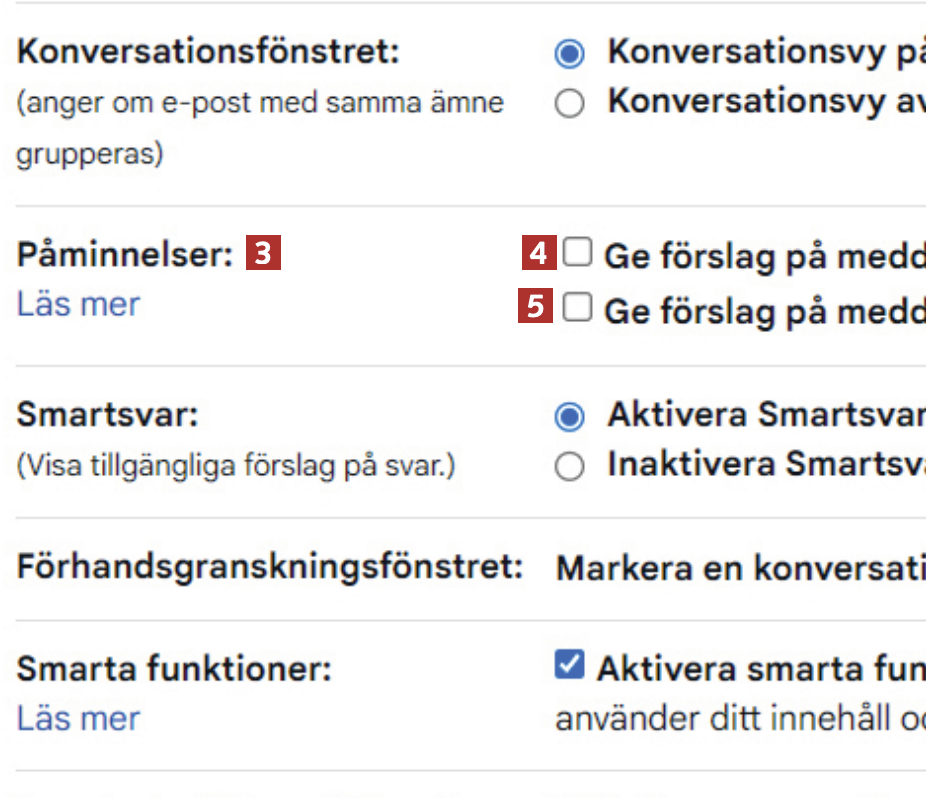The height and width of the screenshot is (798, 926).
Task: Uncheck the "Aktivera smarta funktioner" checkbox
Action: pos(569,665)
